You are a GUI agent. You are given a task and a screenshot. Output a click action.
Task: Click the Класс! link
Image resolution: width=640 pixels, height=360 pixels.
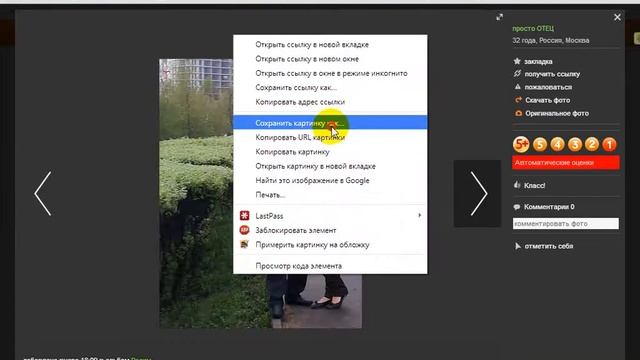coord(535,185)
